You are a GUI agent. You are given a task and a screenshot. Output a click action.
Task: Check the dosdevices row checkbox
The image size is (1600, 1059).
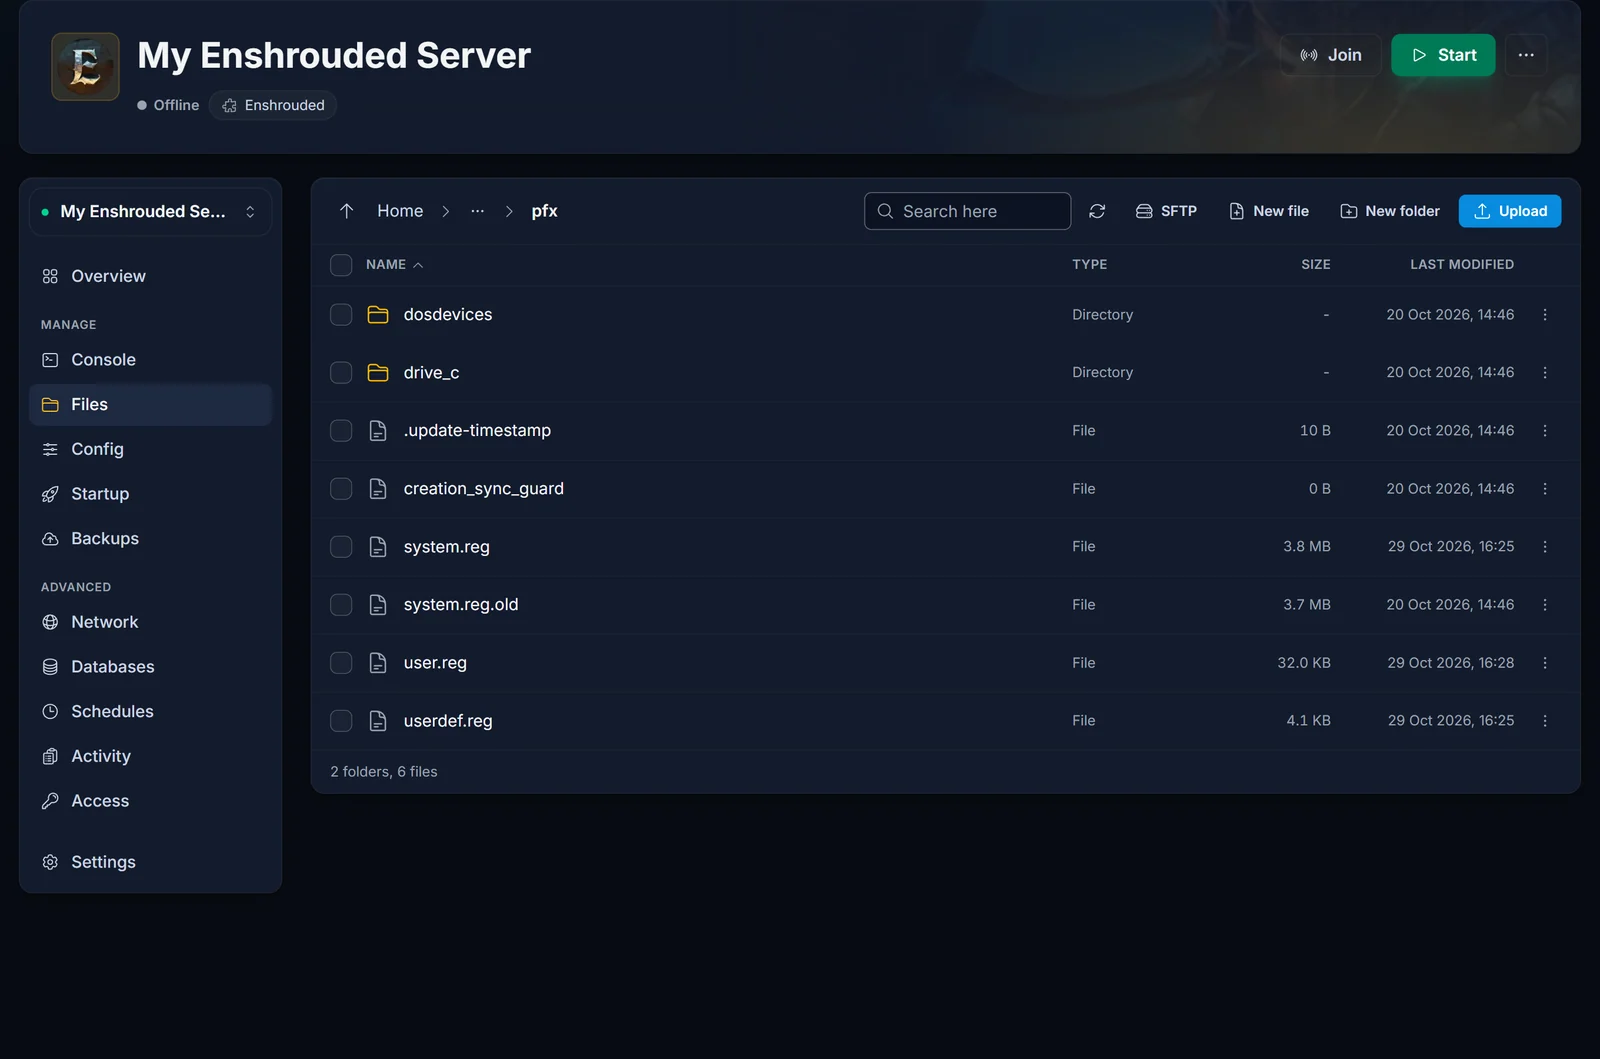341,315
